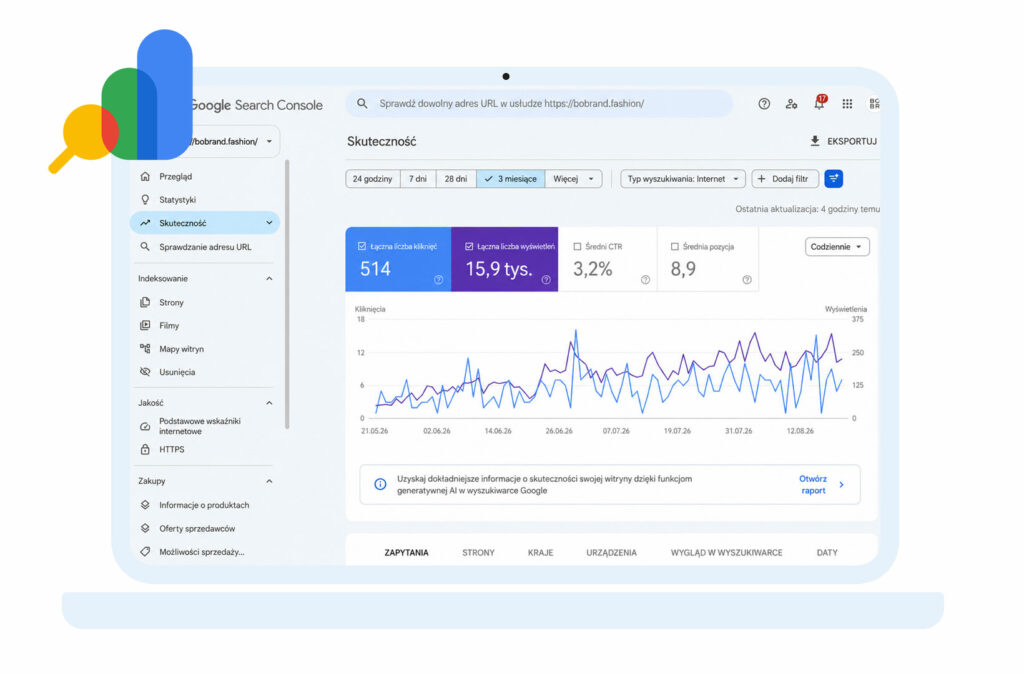
Task: Uncheck Łączna liczba wyświetleń checkbox
Action: tap(469, 246)
